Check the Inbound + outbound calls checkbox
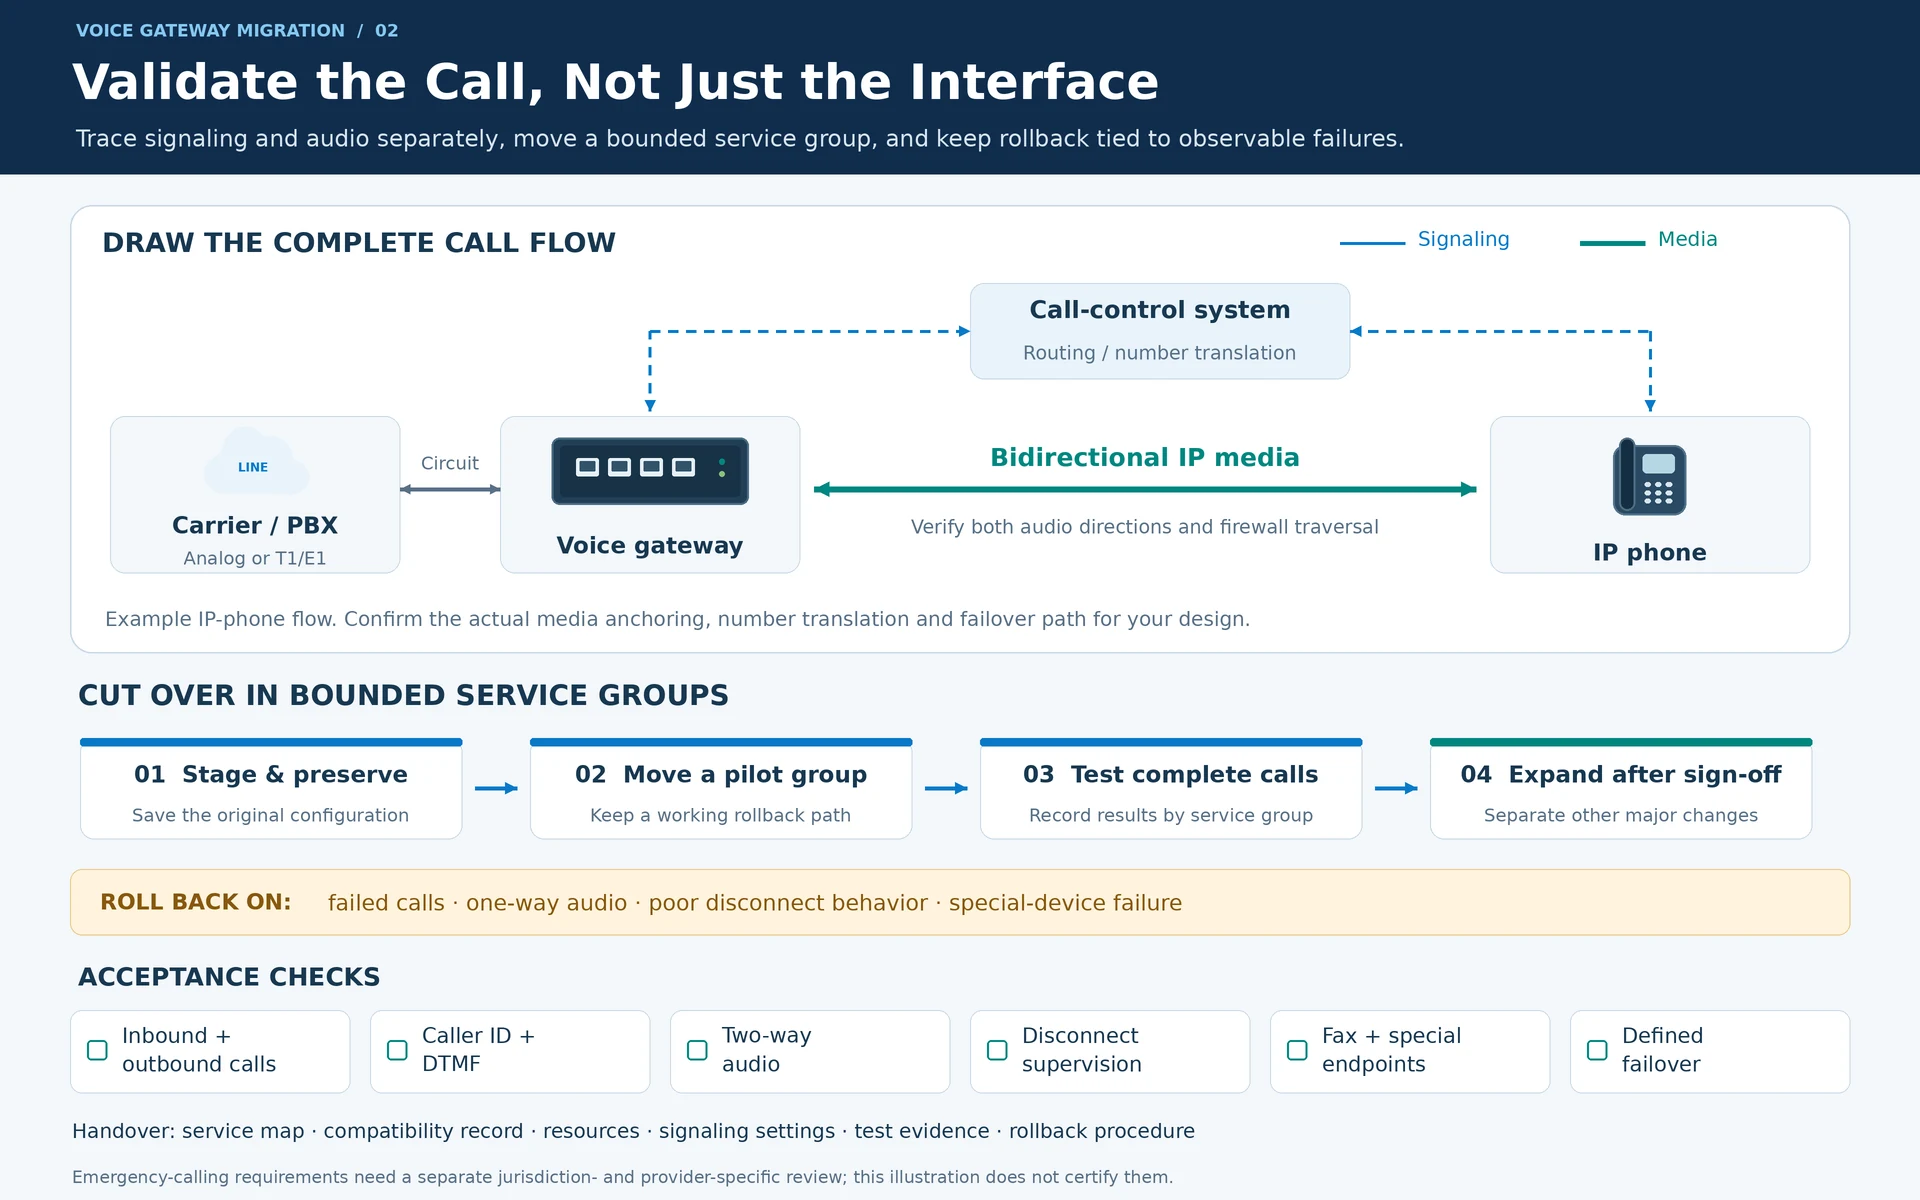This screenshot has width=1920, height=1200. point(97,1050)
